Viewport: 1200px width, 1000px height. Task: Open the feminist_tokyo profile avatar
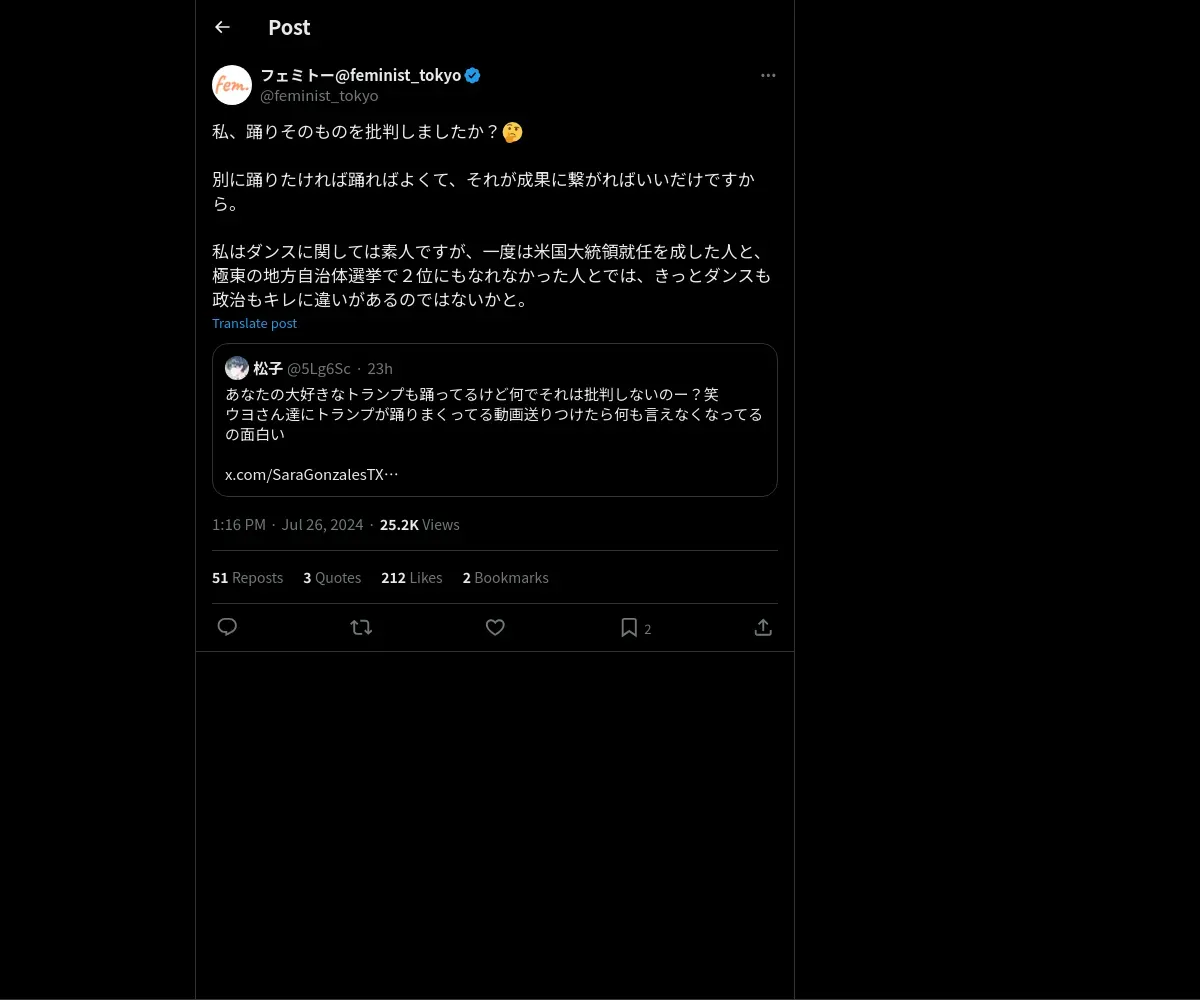click(232, 85)
